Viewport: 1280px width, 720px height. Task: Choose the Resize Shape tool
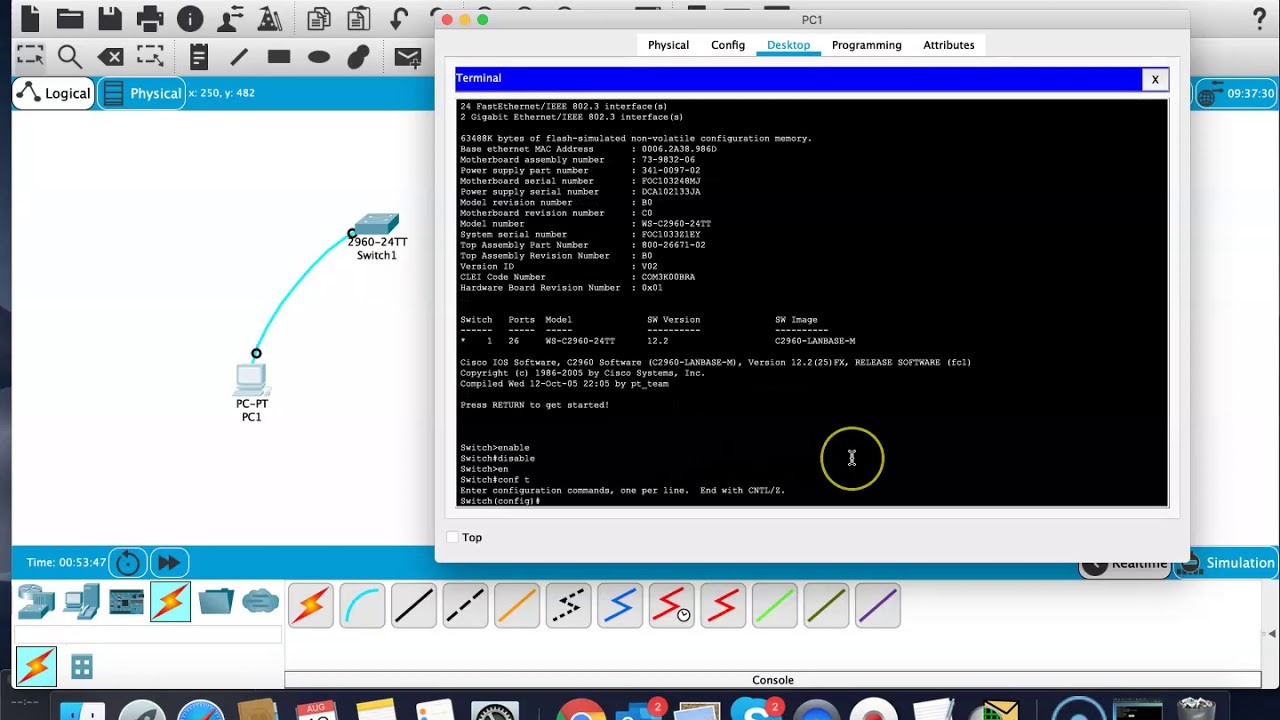click(150, 57)
